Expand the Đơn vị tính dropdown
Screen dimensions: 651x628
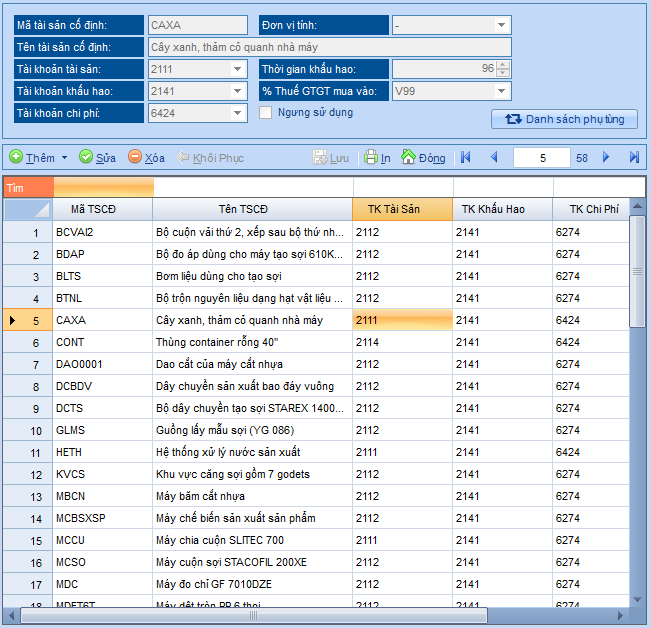pos(502,25)
